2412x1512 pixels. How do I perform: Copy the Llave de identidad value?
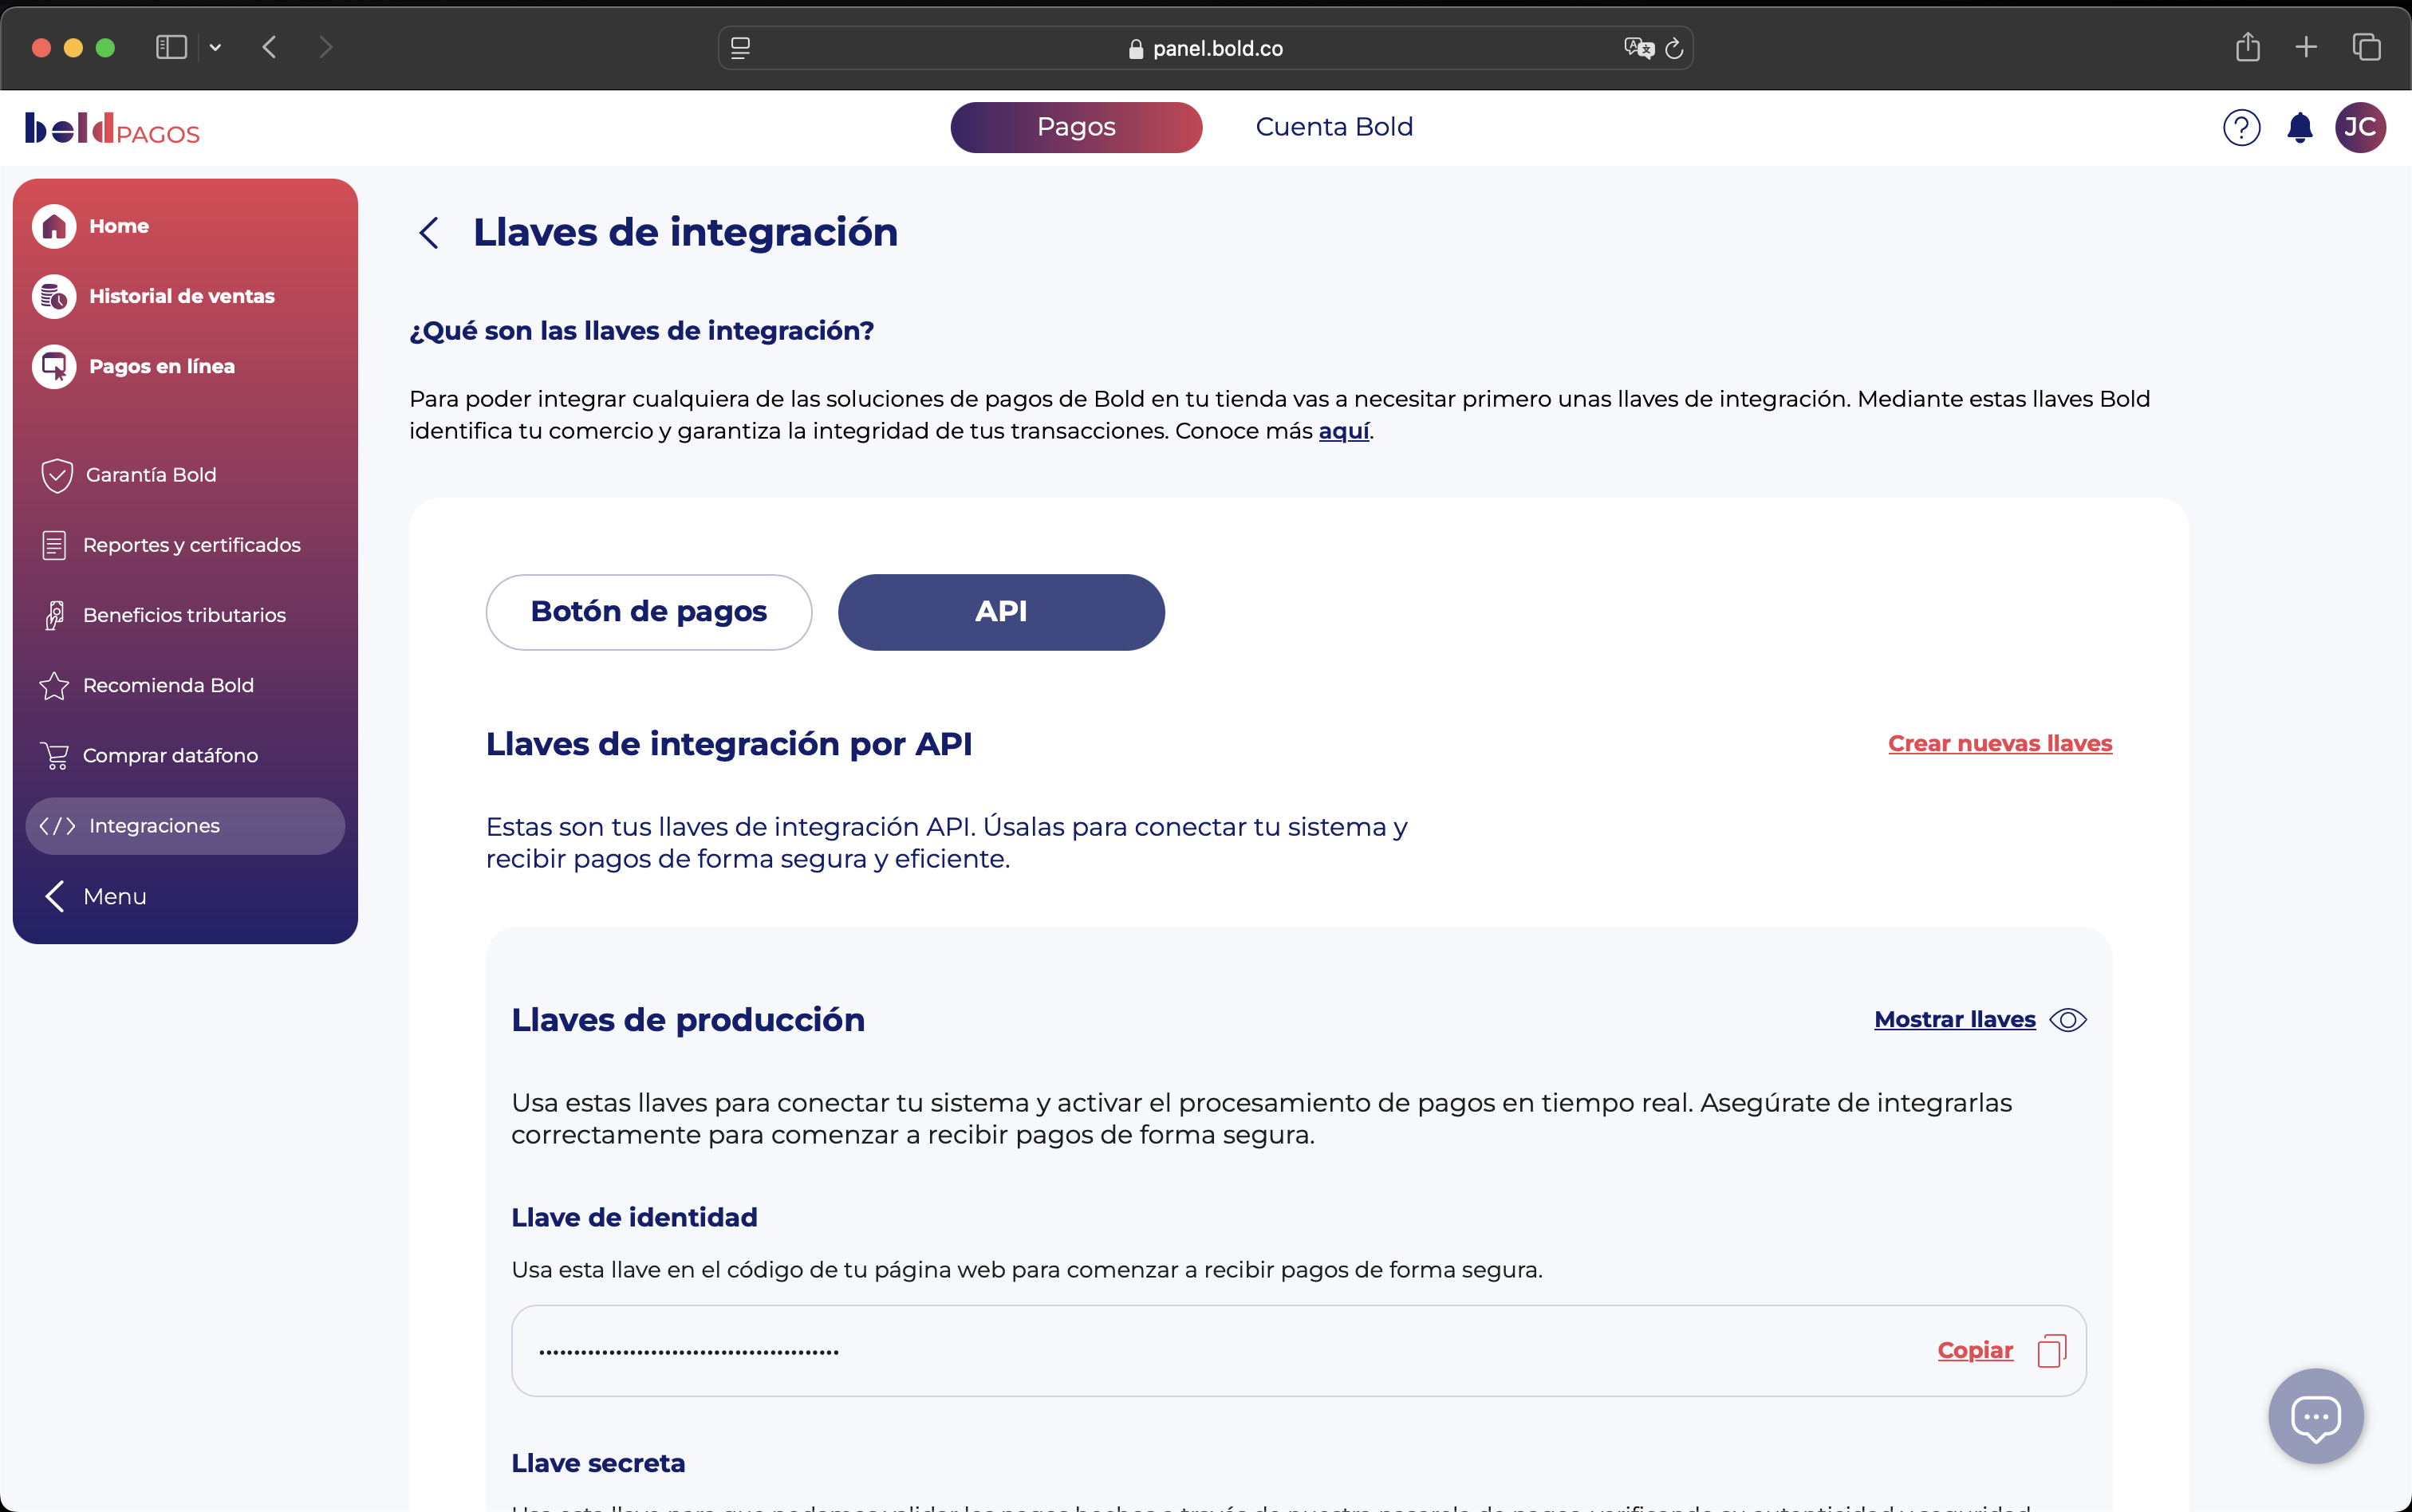(1975, 1350)
